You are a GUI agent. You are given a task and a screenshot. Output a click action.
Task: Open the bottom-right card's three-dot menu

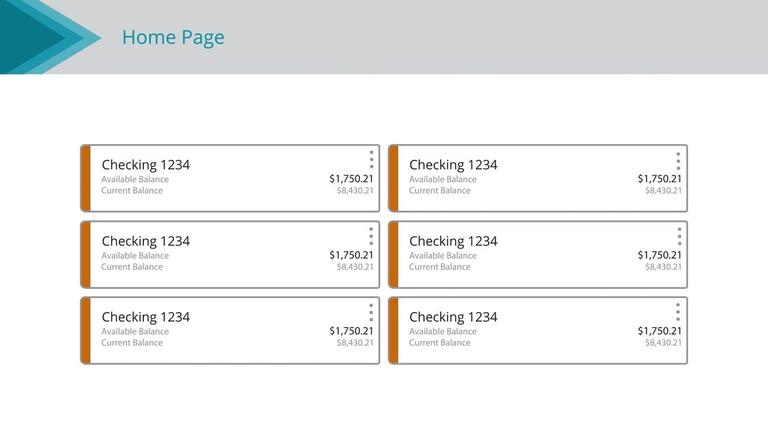click(678, 312)
